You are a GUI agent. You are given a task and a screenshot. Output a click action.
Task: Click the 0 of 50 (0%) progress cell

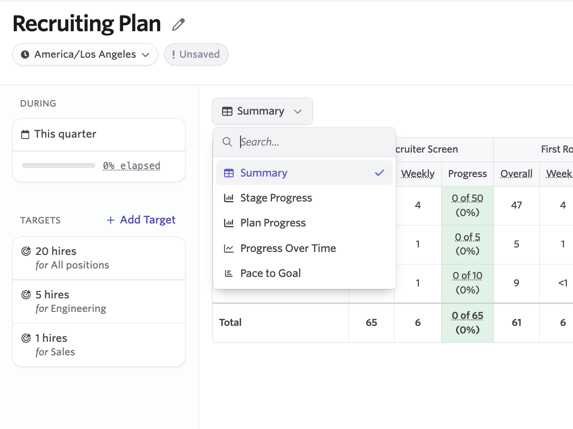(467, 205)
